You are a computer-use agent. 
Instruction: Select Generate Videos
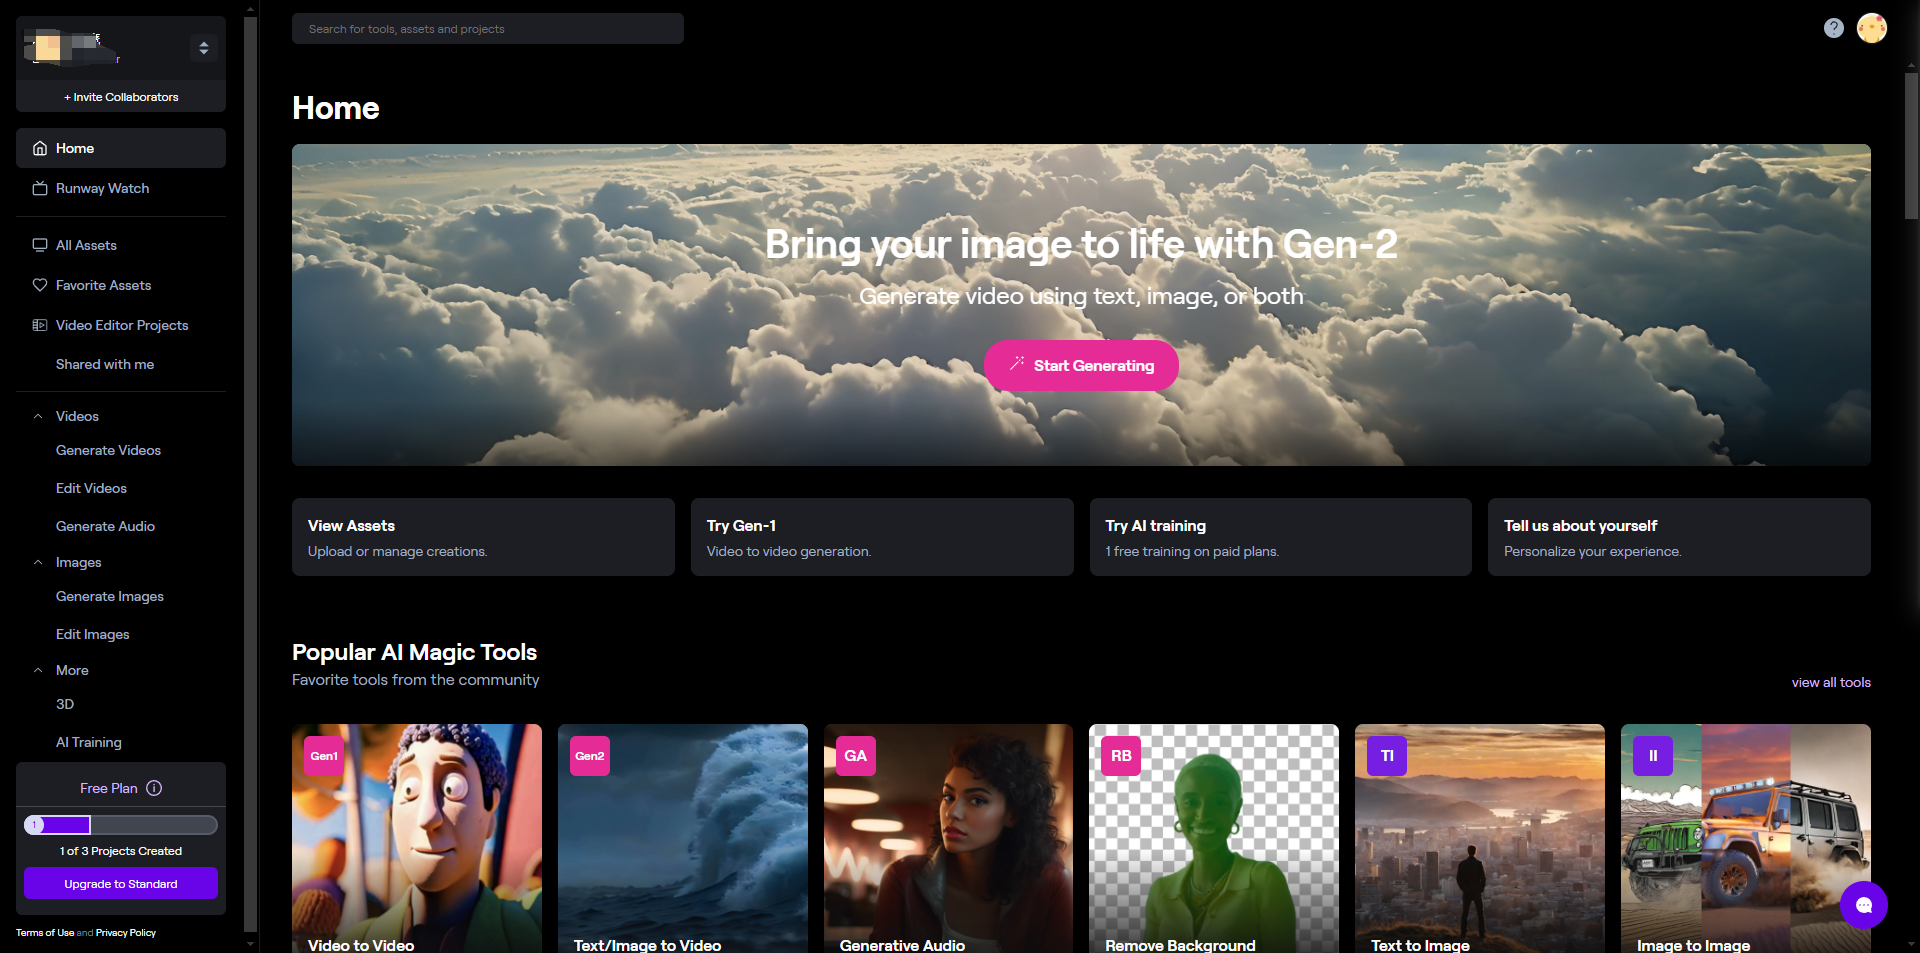[108, 450]
